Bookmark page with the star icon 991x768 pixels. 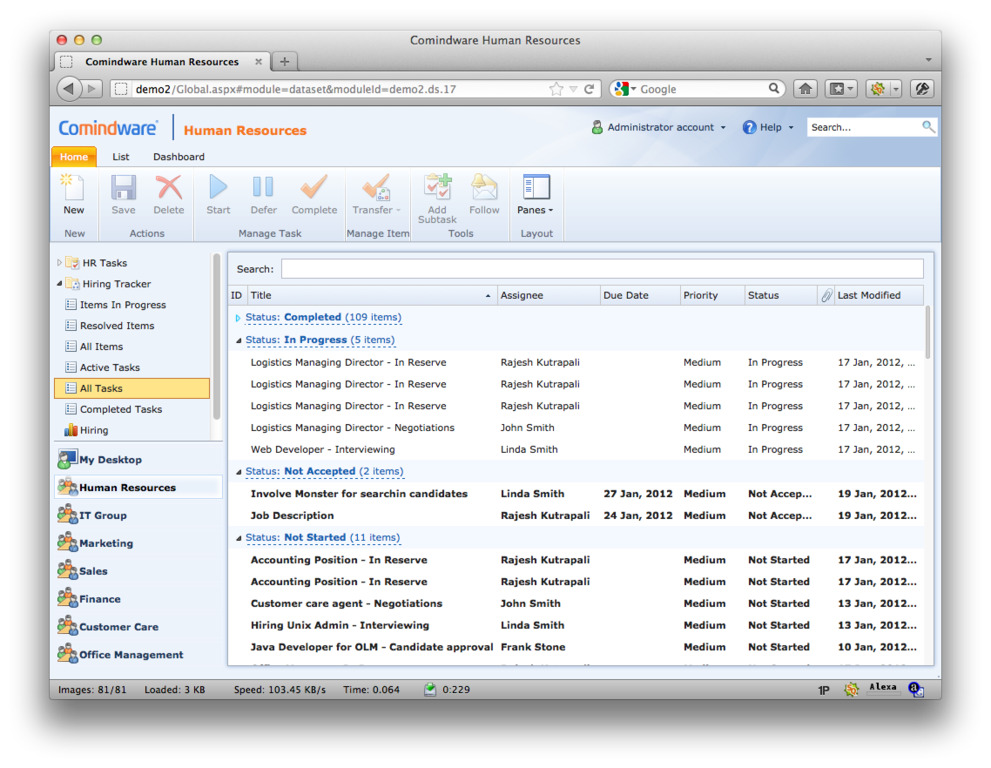pyautogui.click(x=556, y=89)
